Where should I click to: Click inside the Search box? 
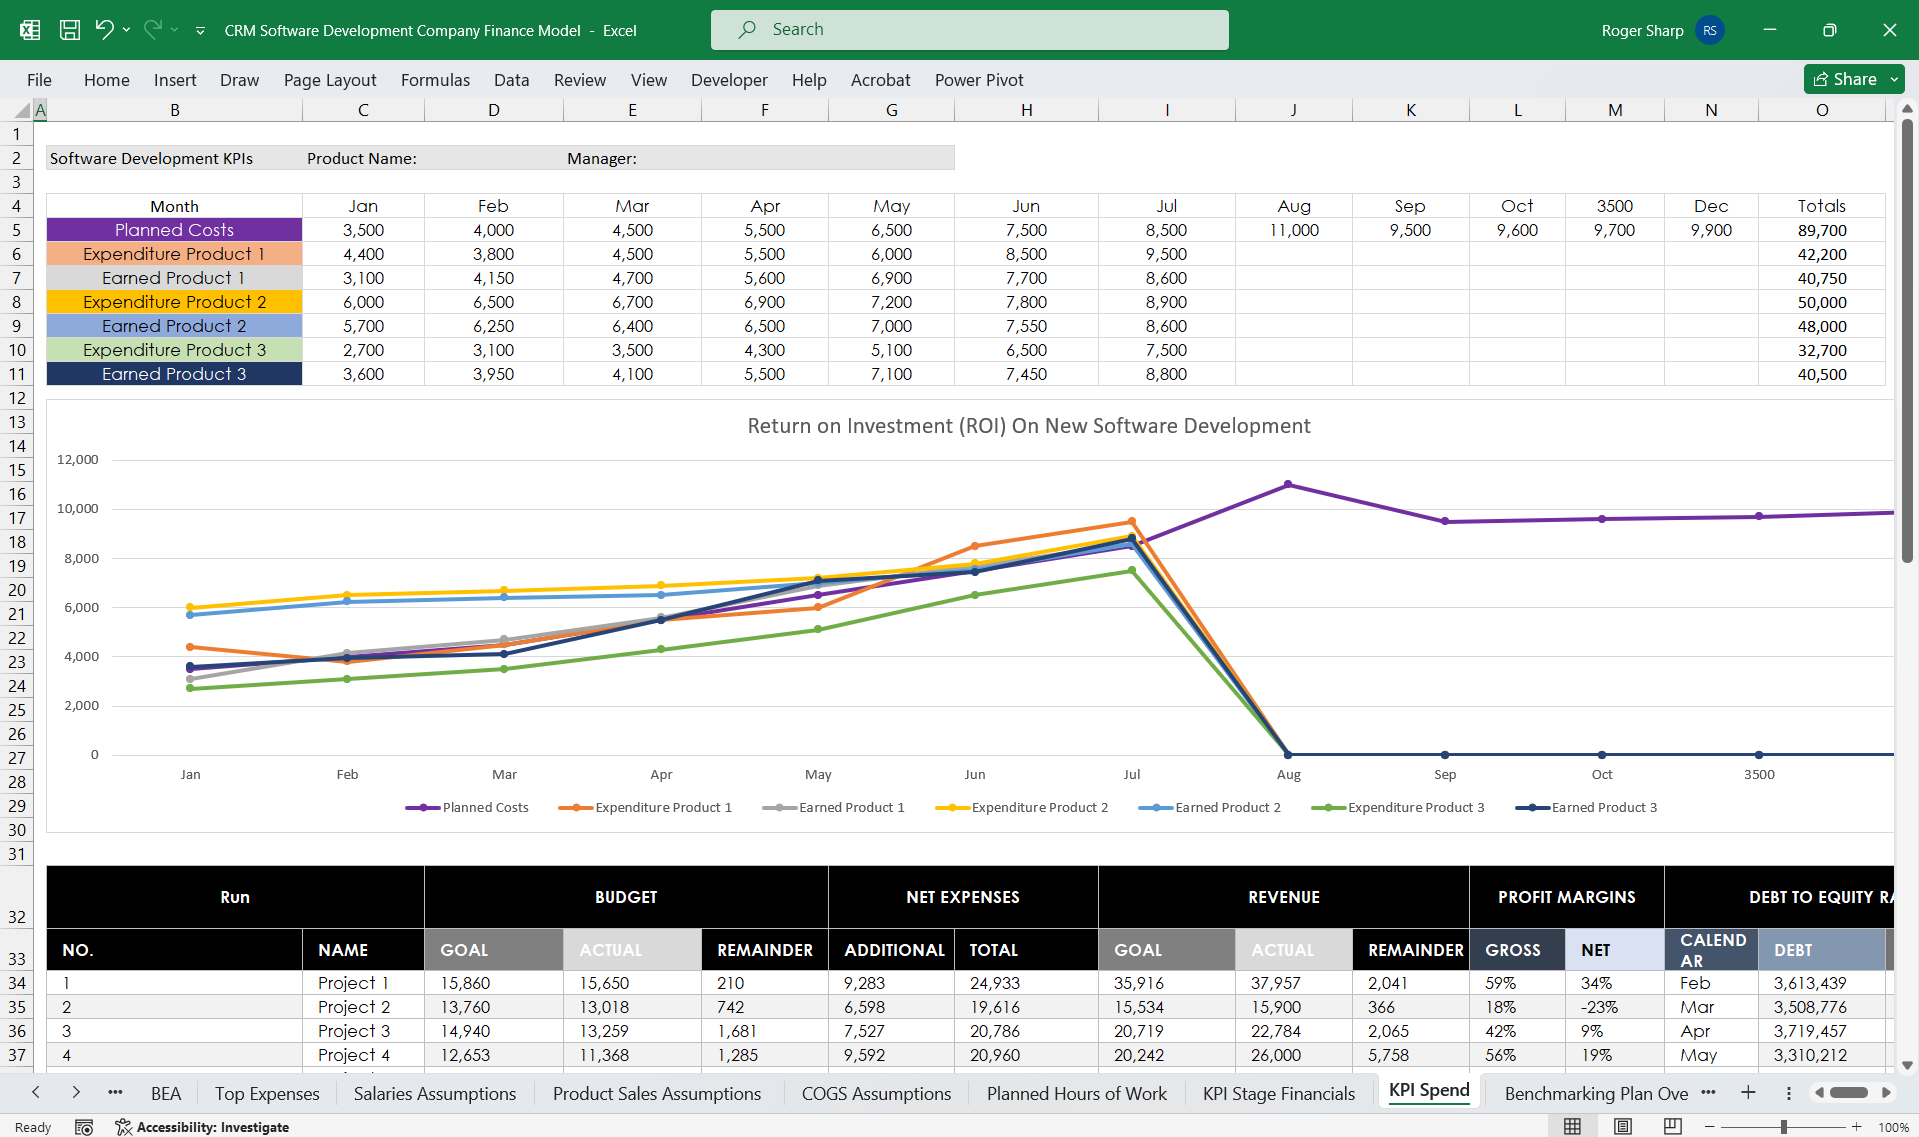click(x=968, y=29)
